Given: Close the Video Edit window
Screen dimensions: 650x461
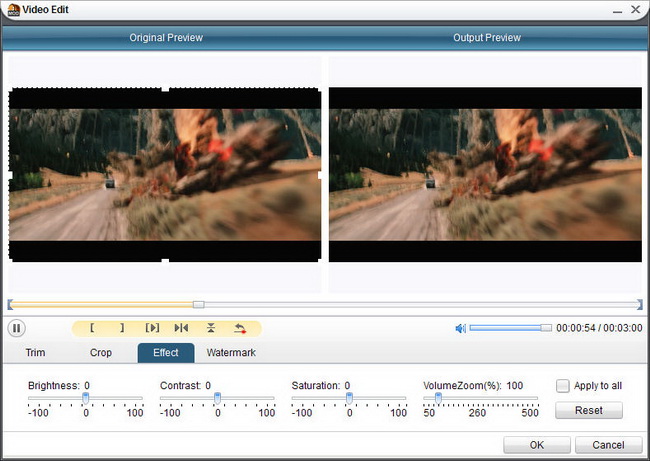Looking at the screenshot, I should click(x=635, y=10).
